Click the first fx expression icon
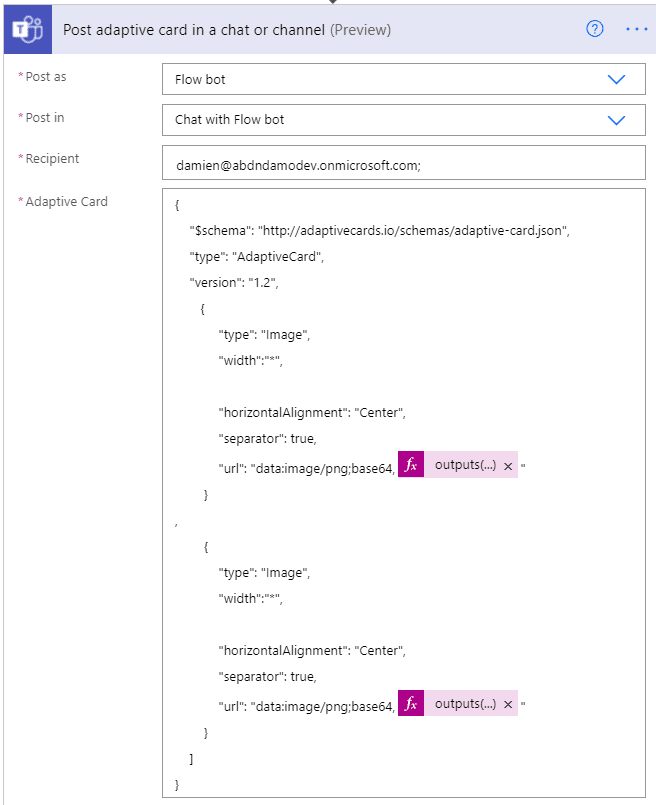 (x=410, y=463)
